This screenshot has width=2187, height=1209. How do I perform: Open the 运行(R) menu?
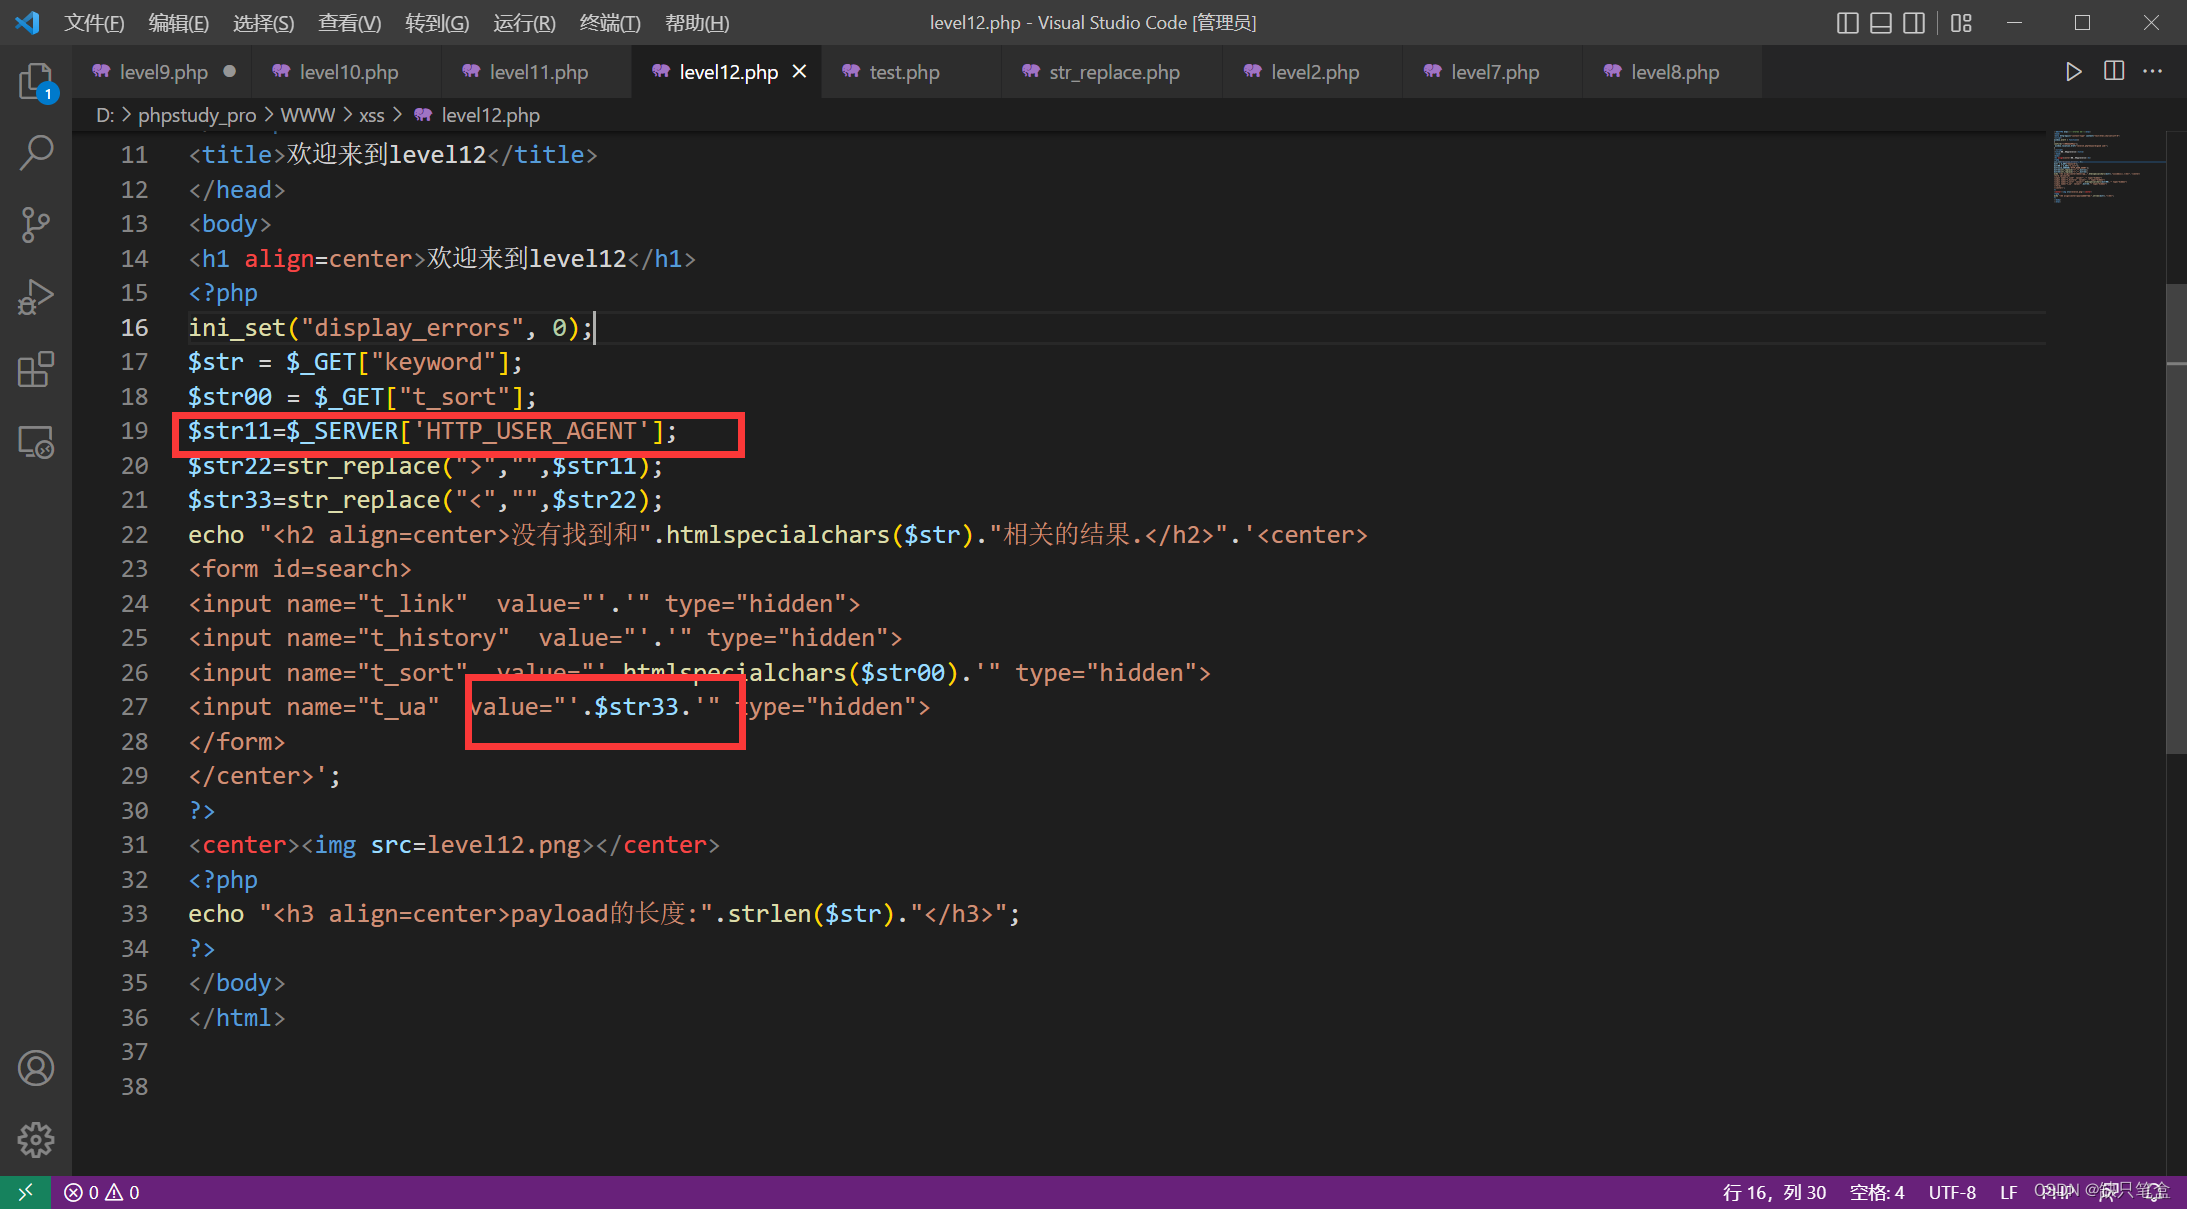coord(524,22)
